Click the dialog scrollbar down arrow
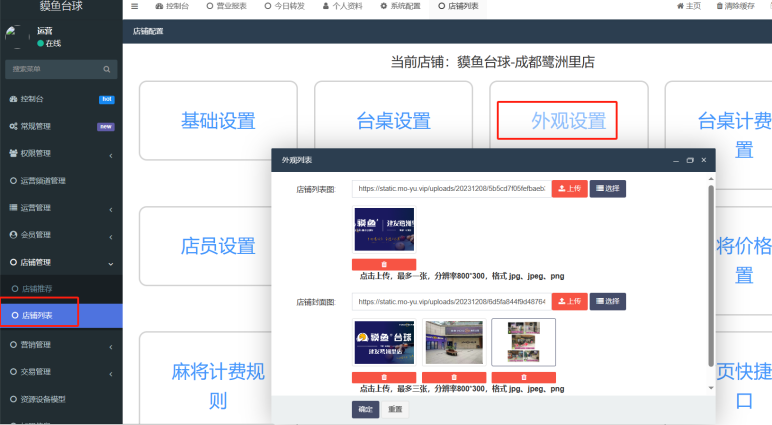Image resolution: width=772 pixels, height=425 pixels. coord(710,388)
